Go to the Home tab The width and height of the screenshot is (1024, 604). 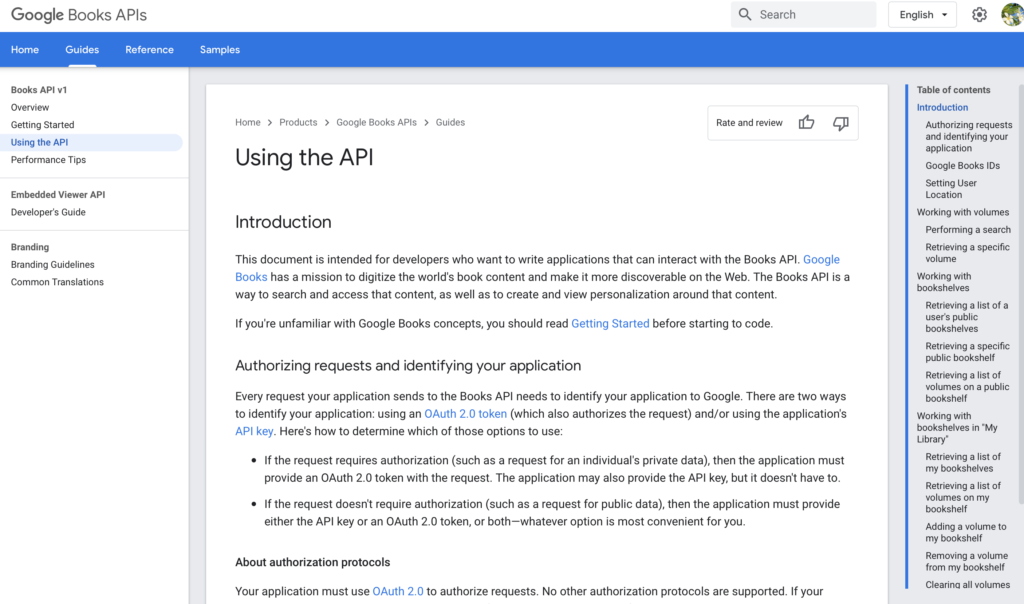25,50
